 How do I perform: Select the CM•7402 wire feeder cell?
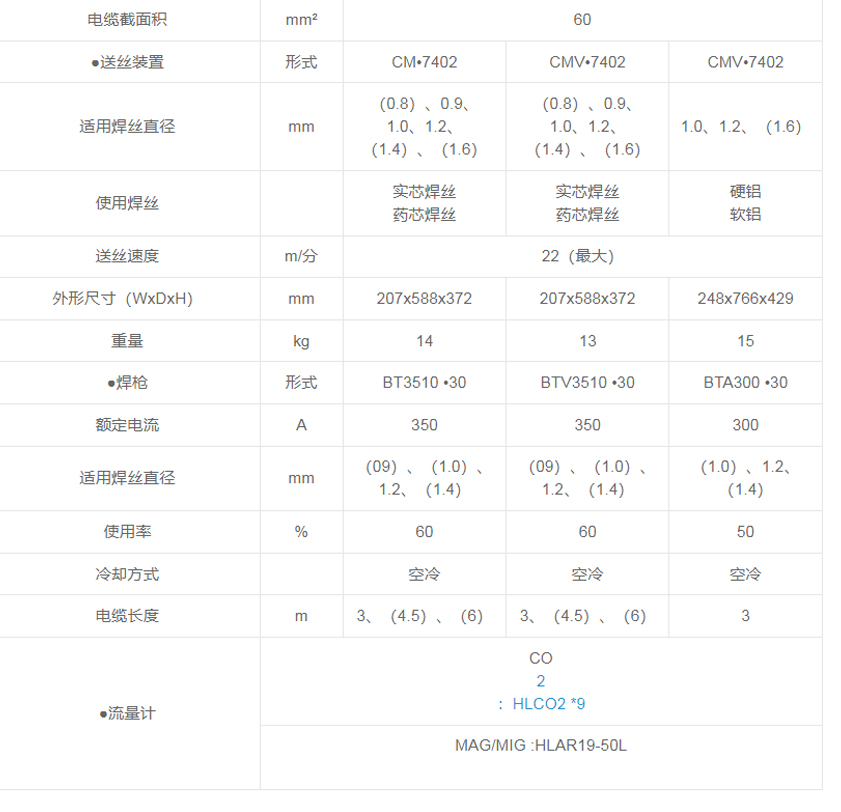click(x=424, y=61)
